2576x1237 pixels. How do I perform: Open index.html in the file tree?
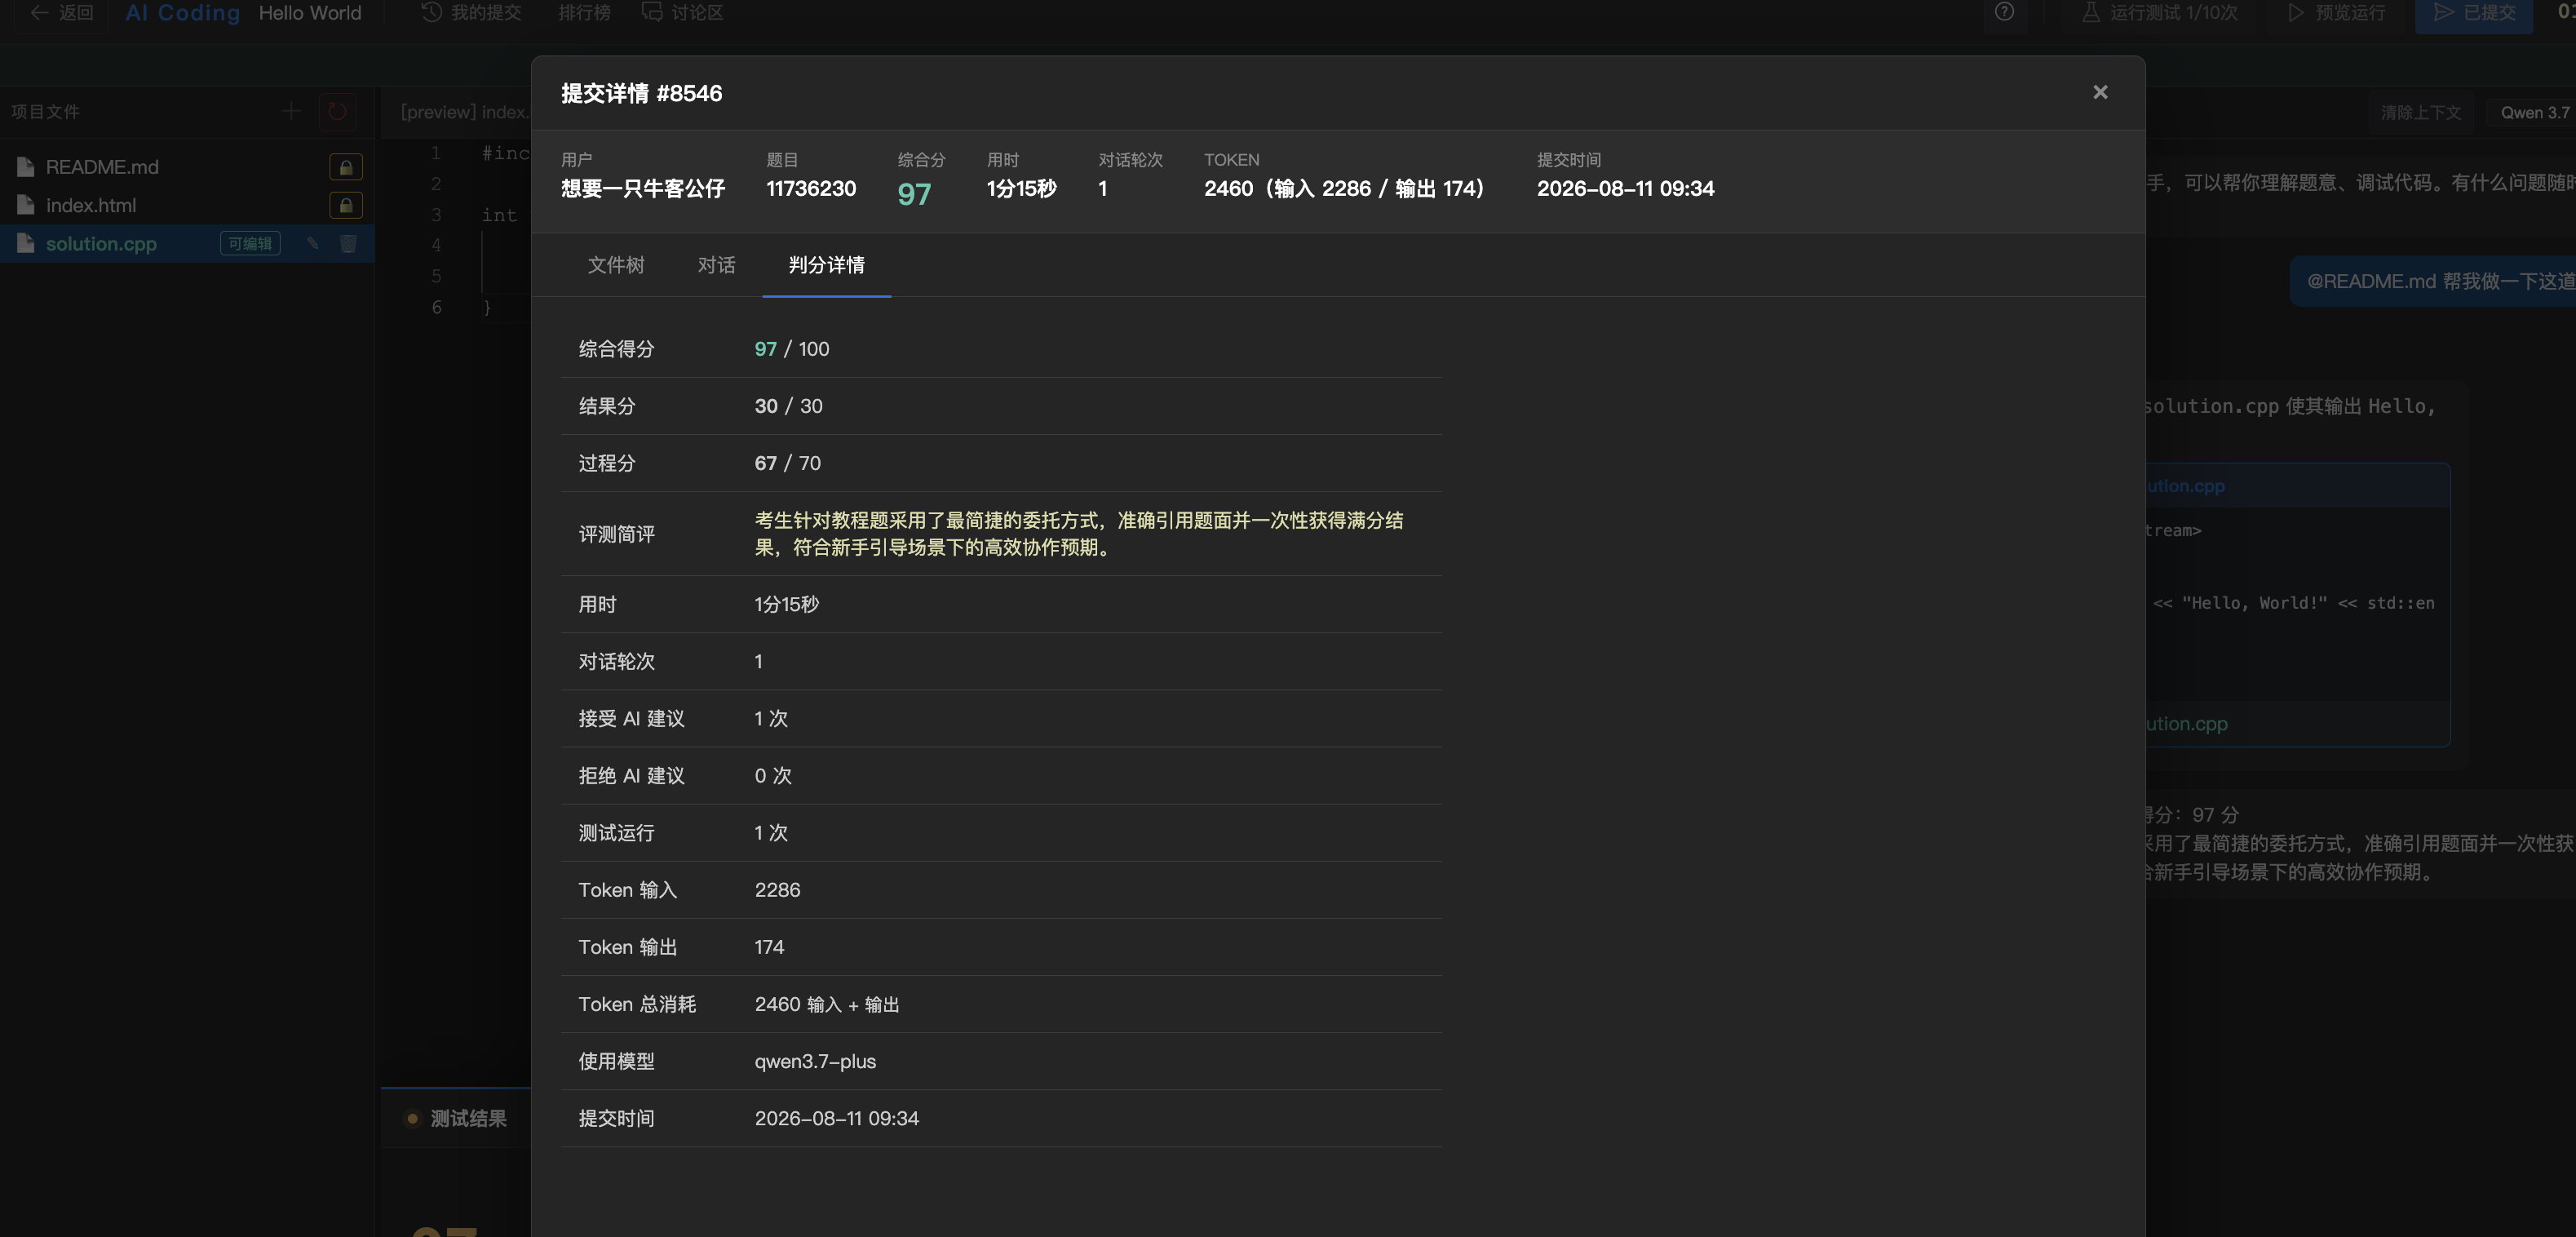[x=91, y=205]
